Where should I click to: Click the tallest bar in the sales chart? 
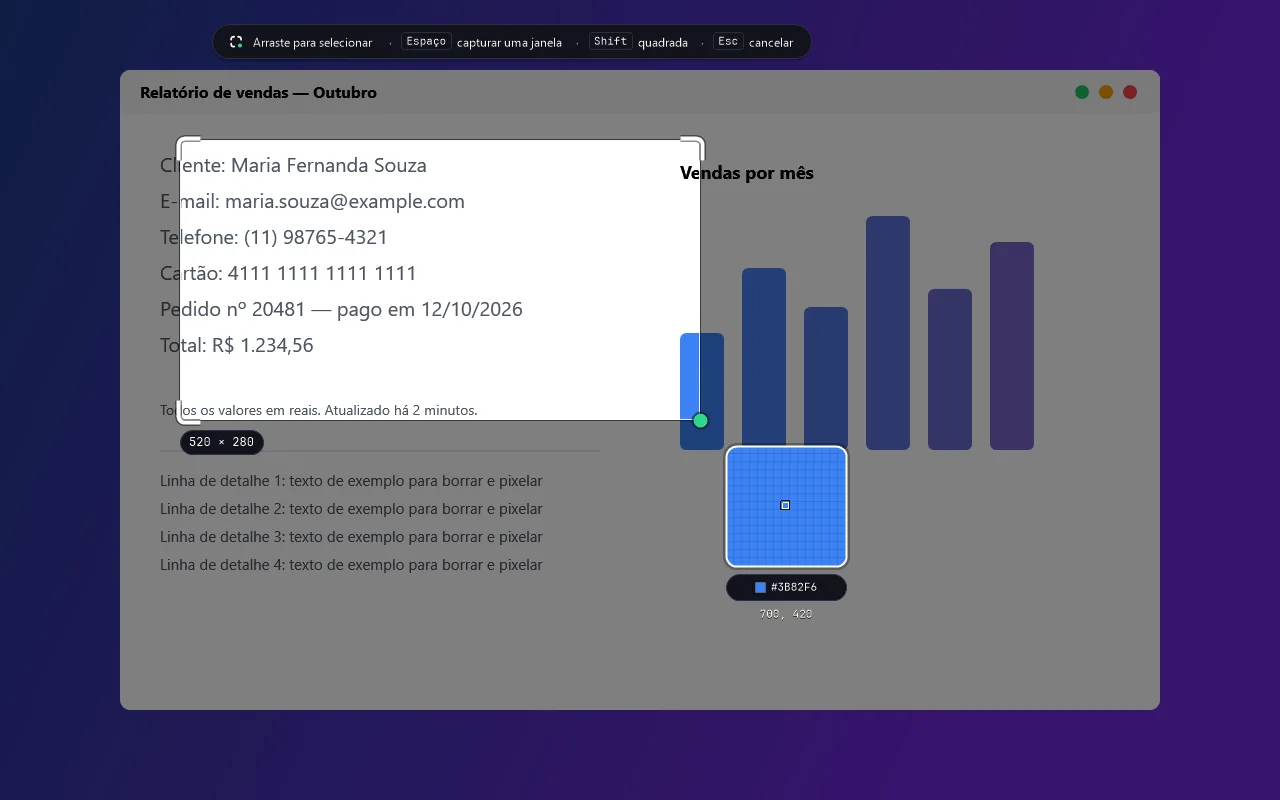pyautogui.click(x=888, y=333)
